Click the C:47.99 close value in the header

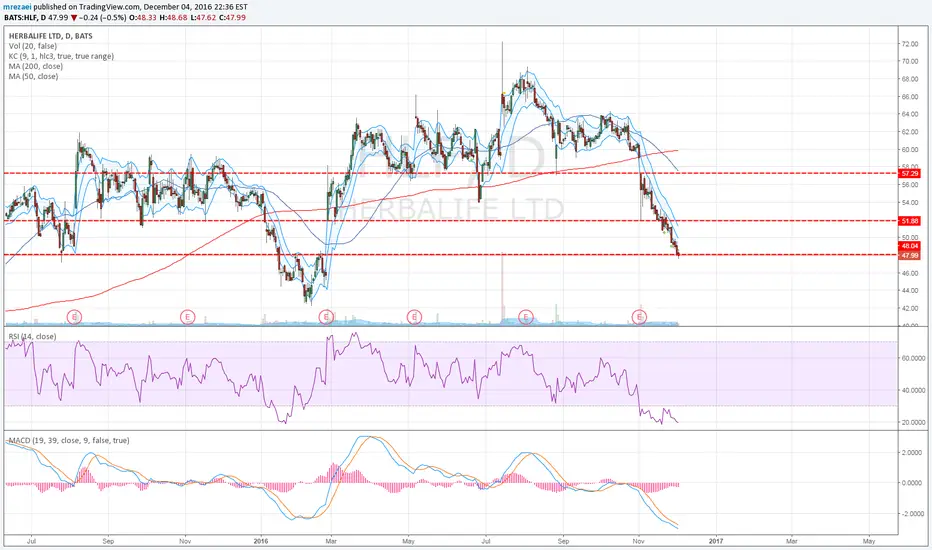(x=232, y=17)
